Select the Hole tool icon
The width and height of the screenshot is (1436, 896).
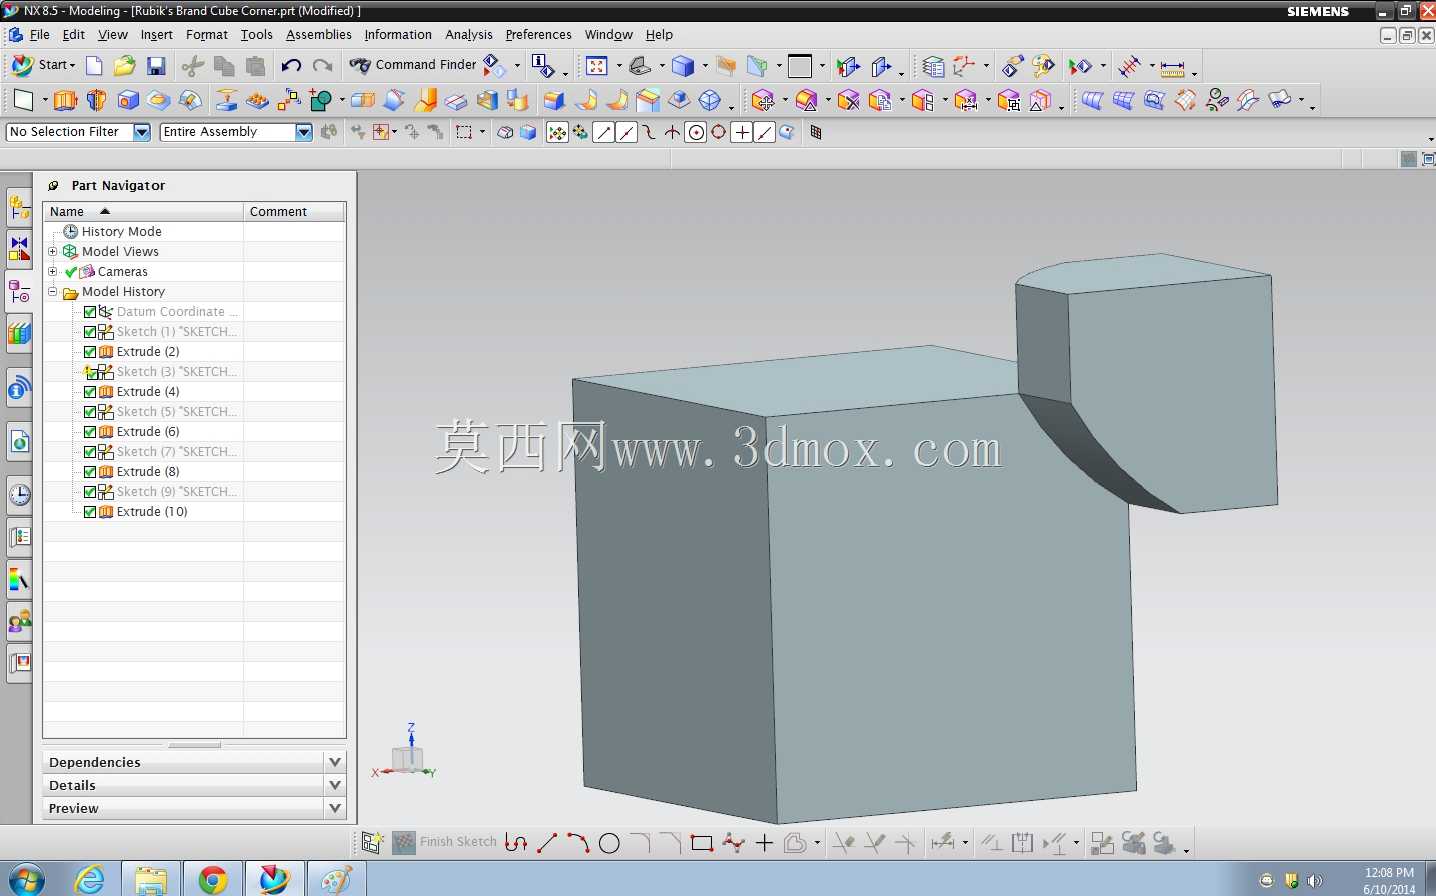point(128,100)
